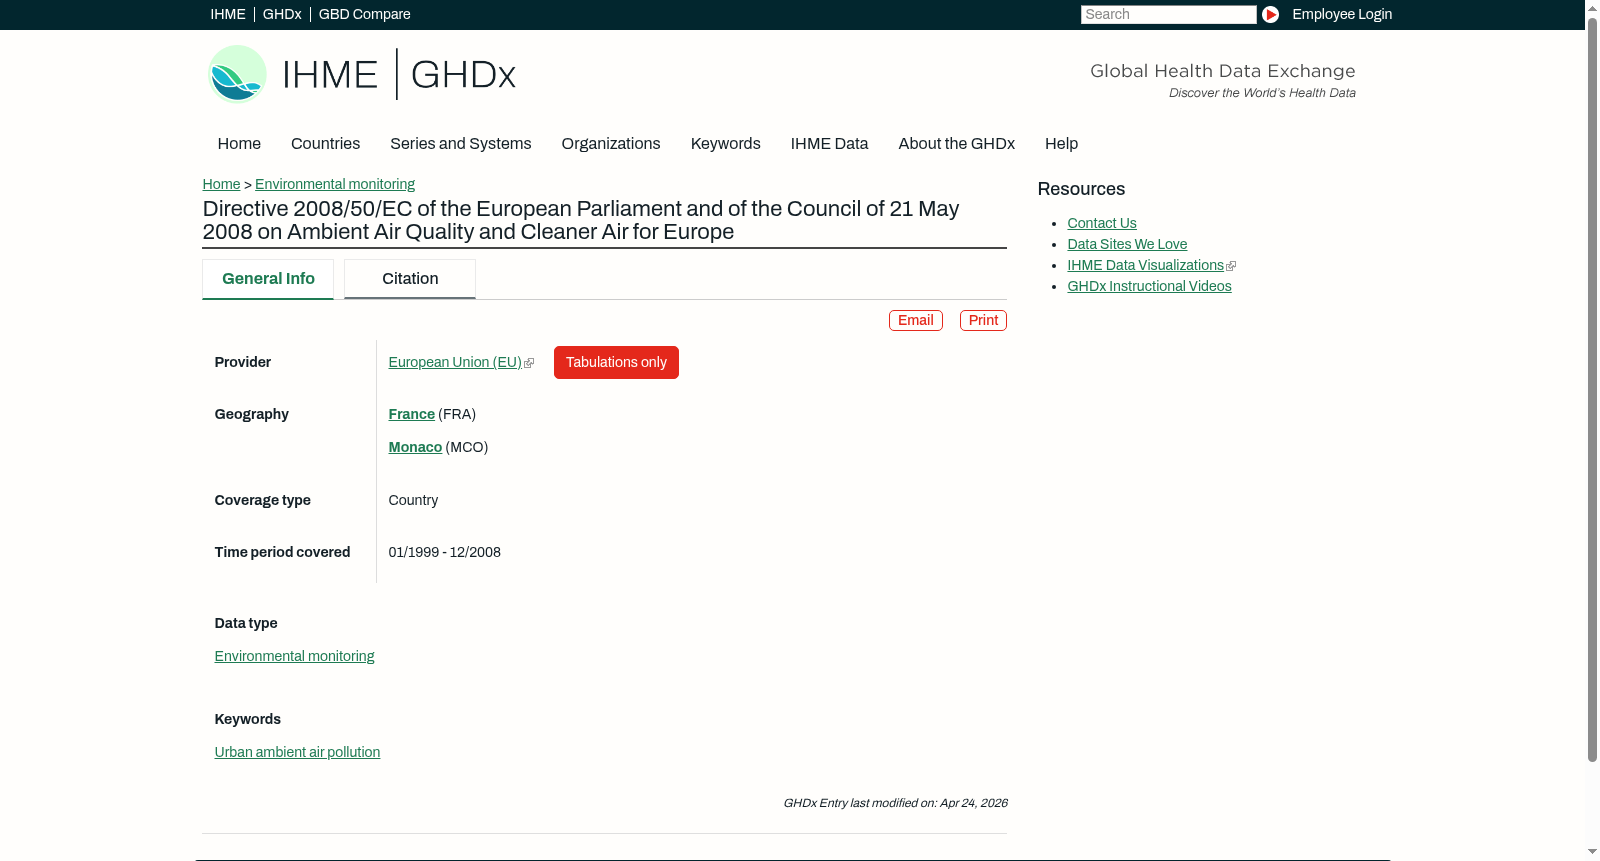Open GHDx link in top bar
Viewport: 1600px width, 861px height.
tap(282, 14)
